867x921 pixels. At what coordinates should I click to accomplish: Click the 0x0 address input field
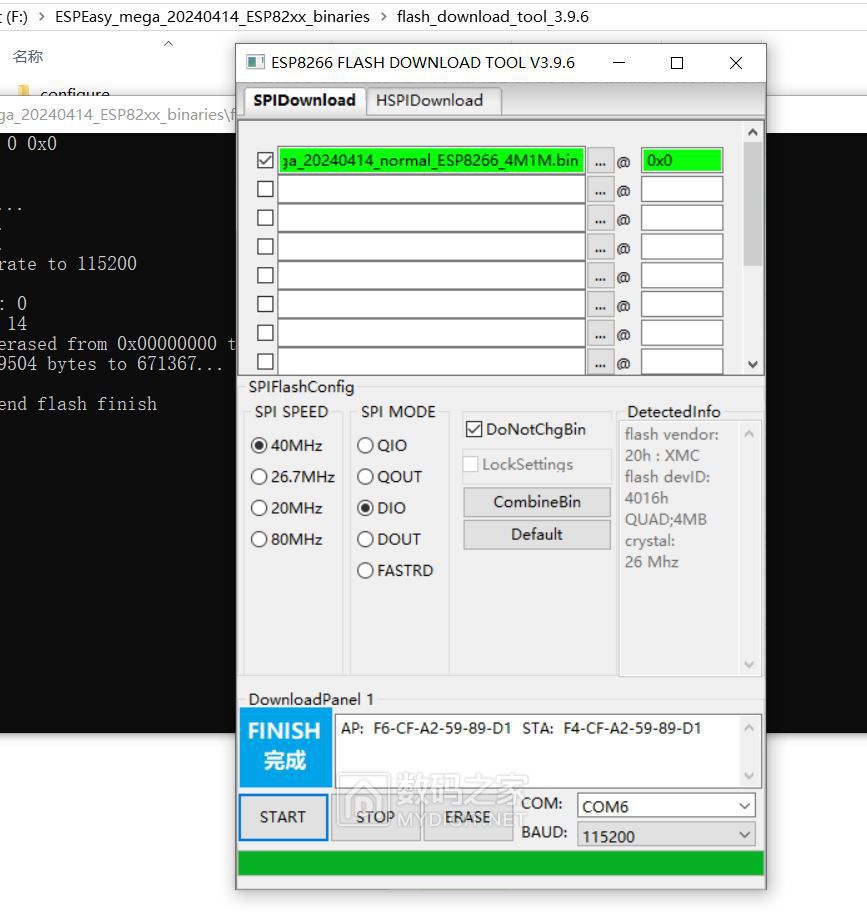pos(681,160)
